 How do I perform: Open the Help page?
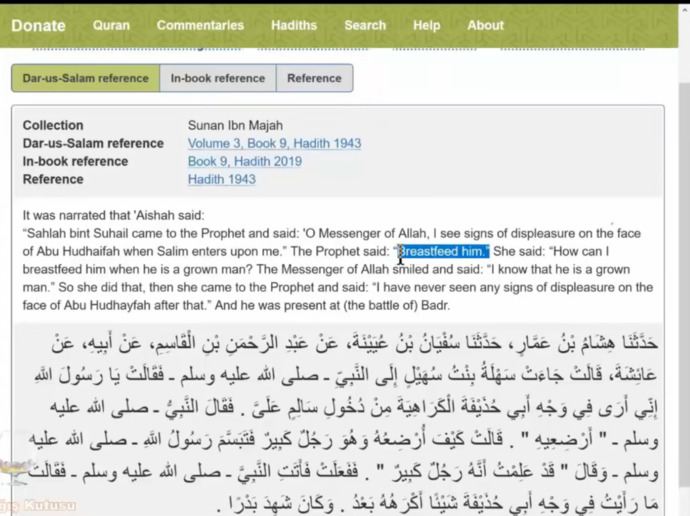point(426,26)
